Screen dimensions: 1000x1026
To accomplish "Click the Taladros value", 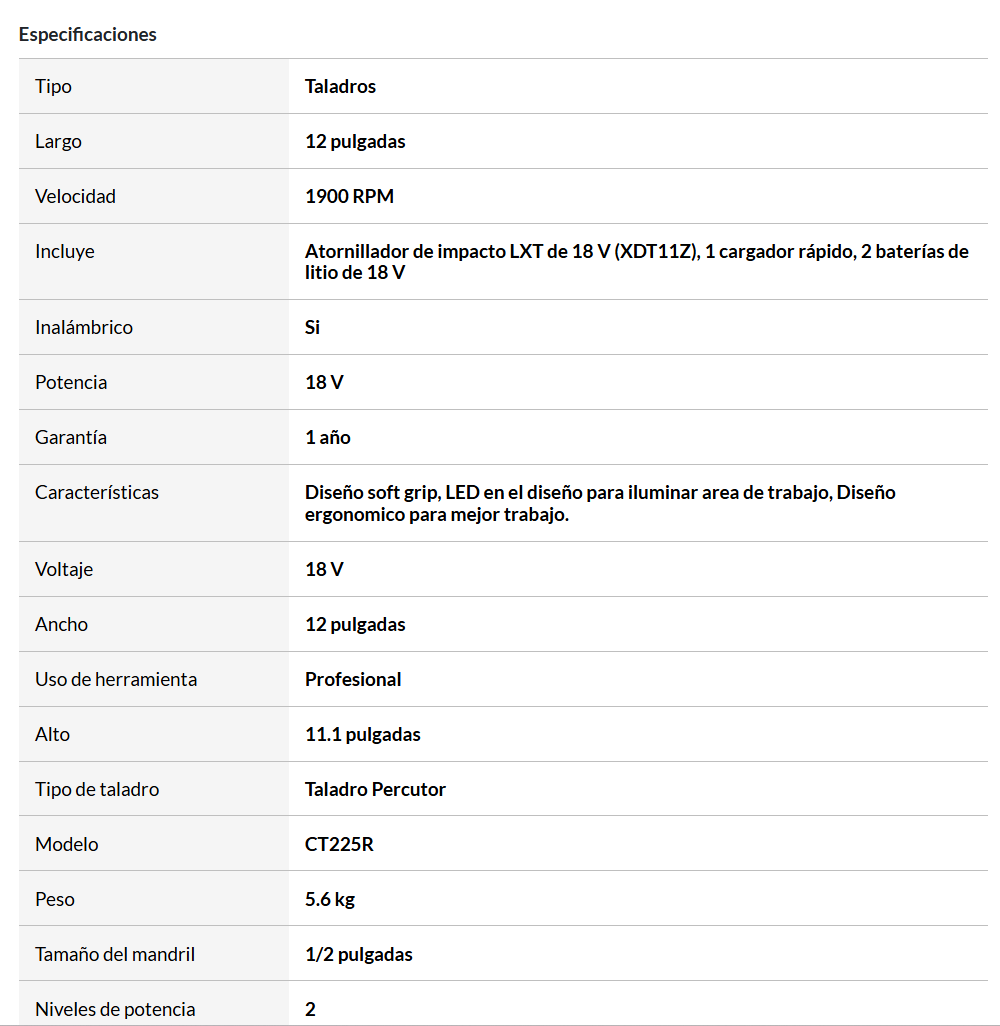I will (340, 86).
